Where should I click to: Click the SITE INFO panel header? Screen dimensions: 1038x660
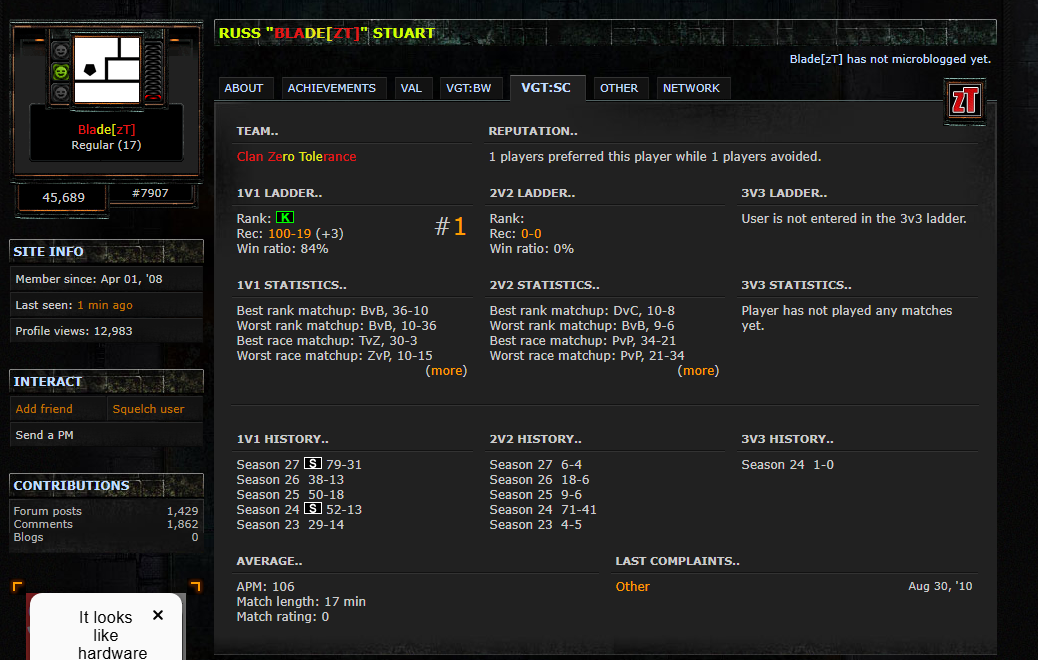click(106, 252)
